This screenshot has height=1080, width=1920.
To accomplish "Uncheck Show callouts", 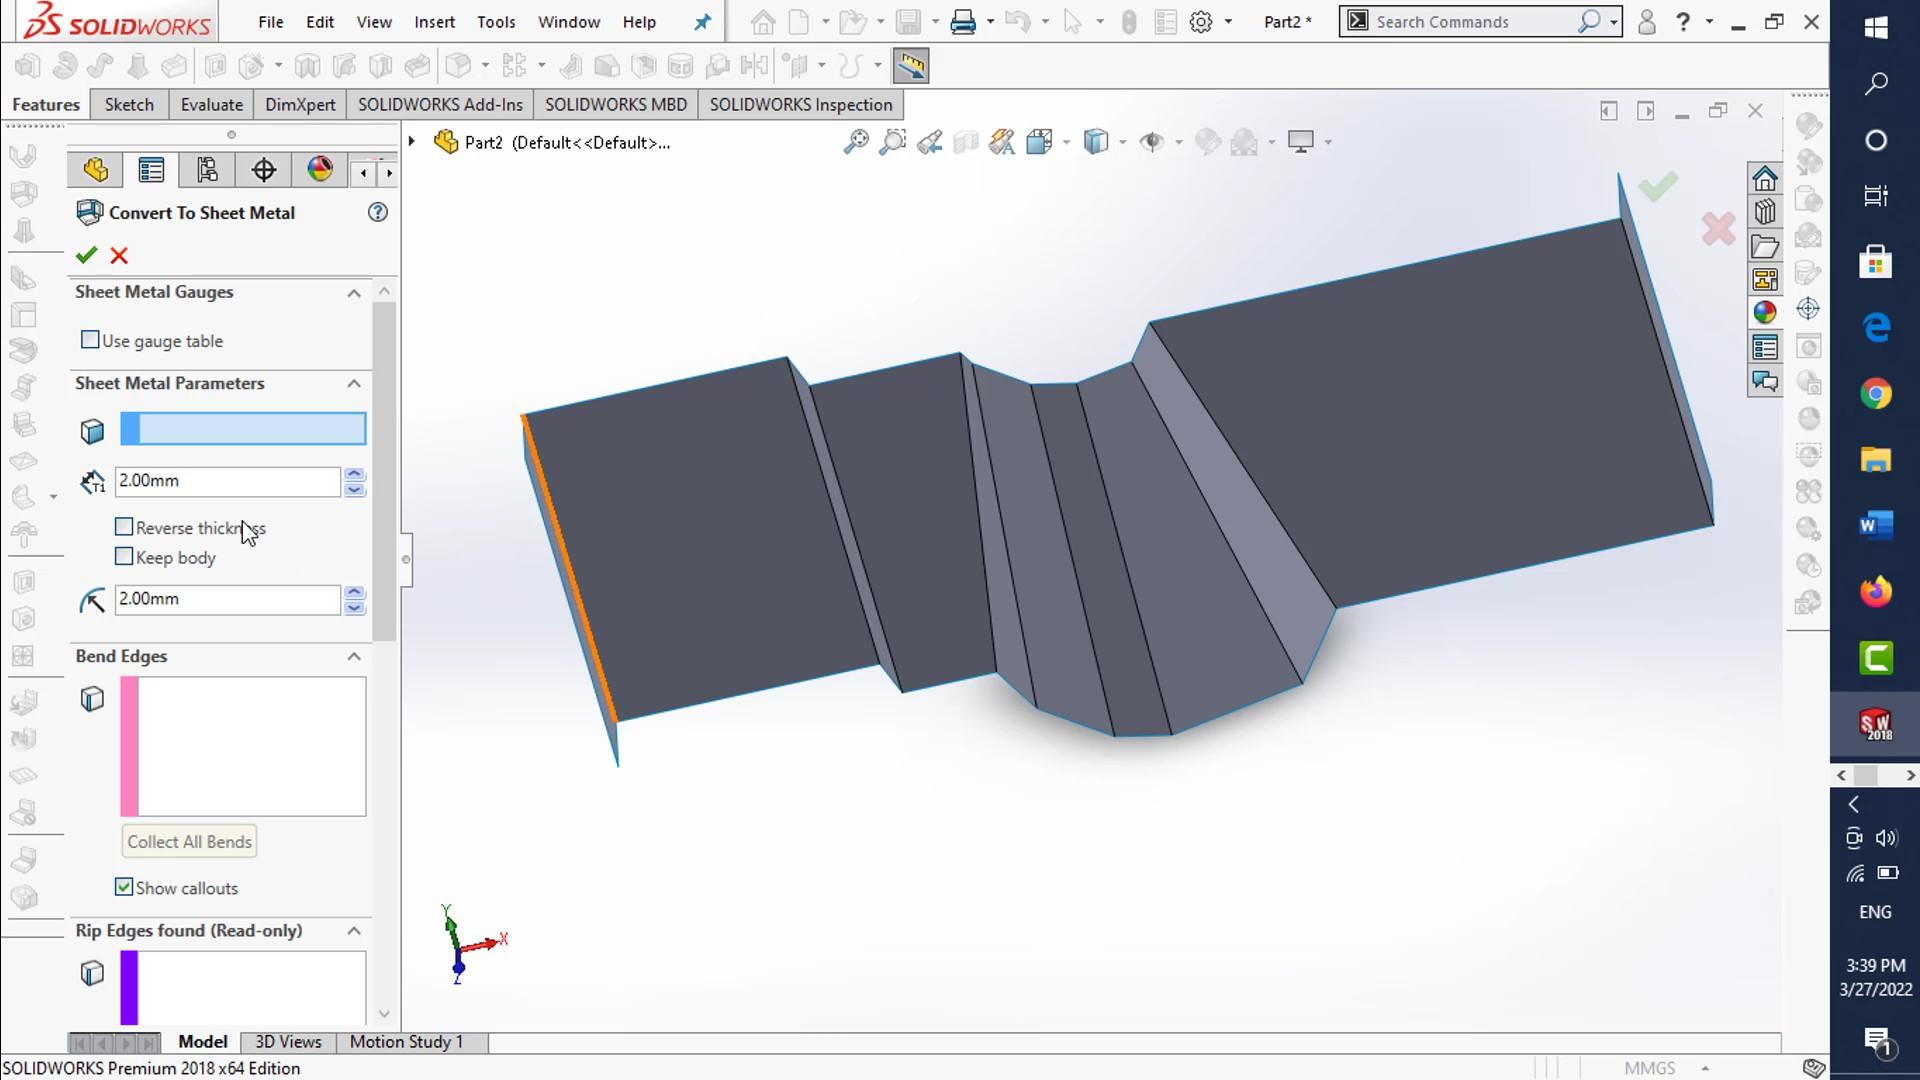I will (x=124, y=887).
